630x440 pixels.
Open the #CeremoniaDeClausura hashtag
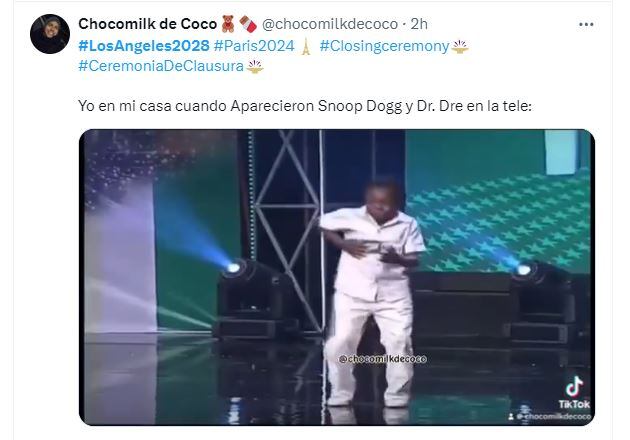coord(161,66)
